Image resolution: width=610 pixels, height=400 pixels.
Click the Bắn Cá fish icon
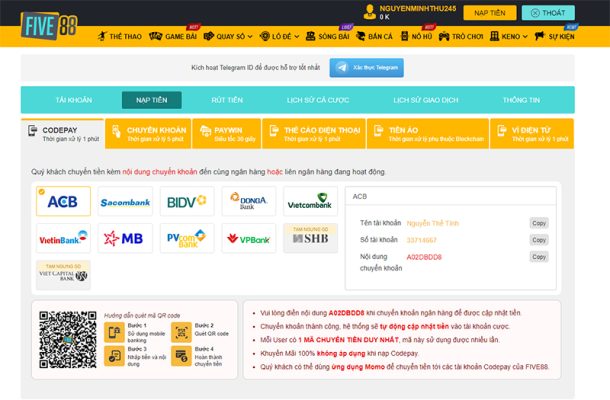(x=360, y=36)
